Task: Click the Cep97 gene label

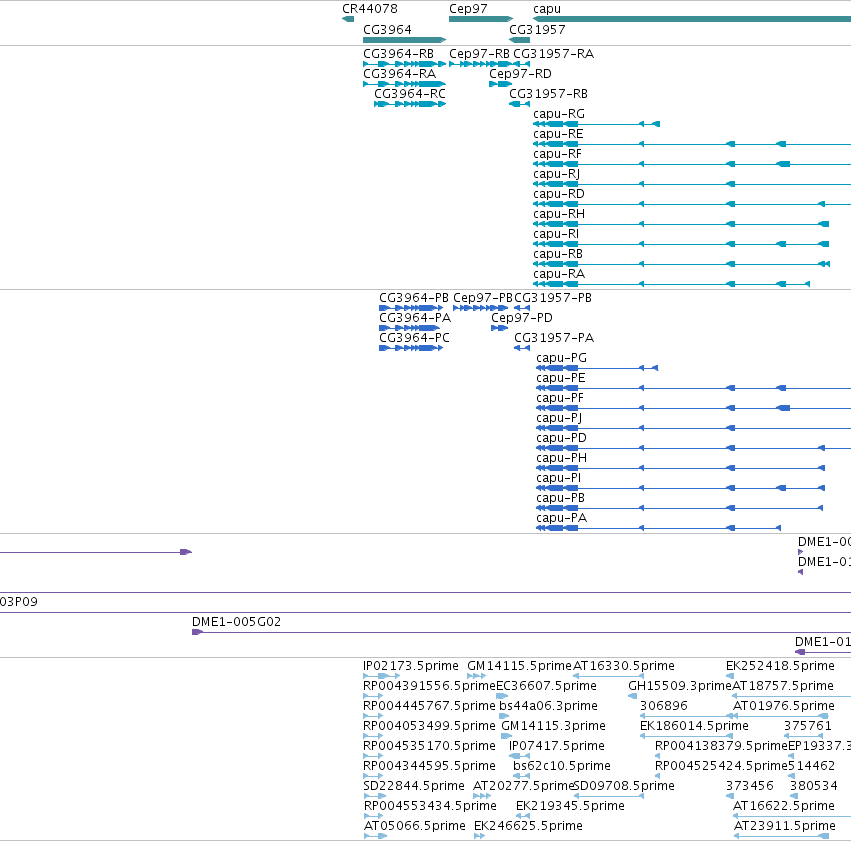Action: (468, 9)
